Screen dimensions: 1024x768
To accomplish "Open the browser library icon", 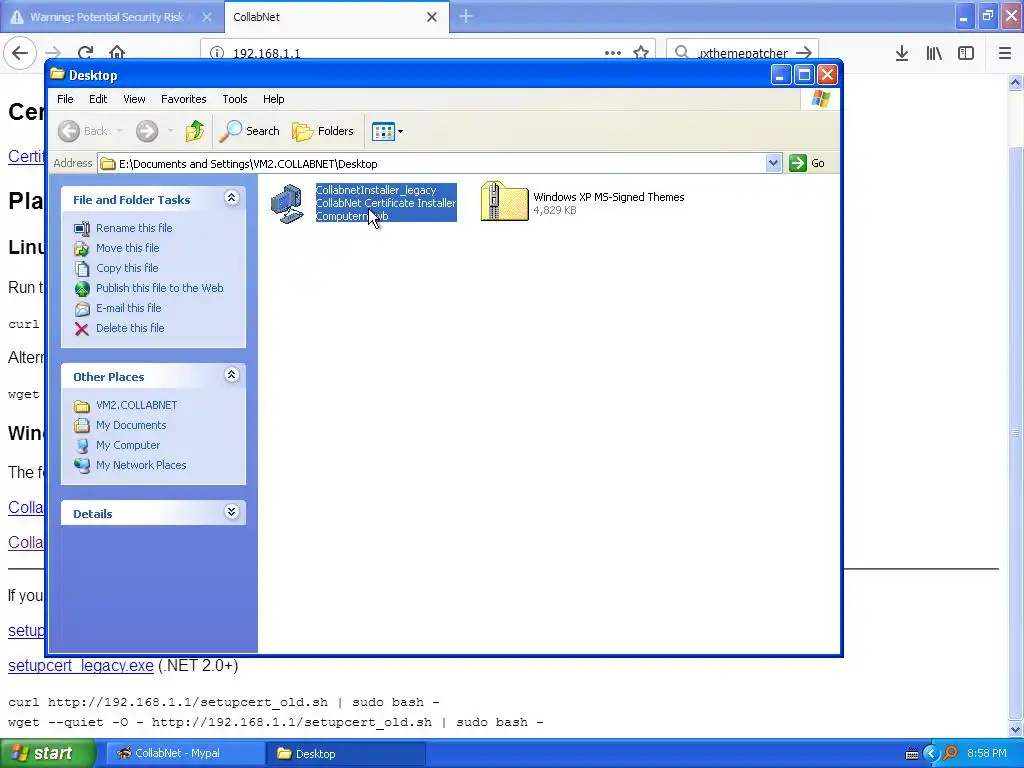I will (x=934, y=53).
